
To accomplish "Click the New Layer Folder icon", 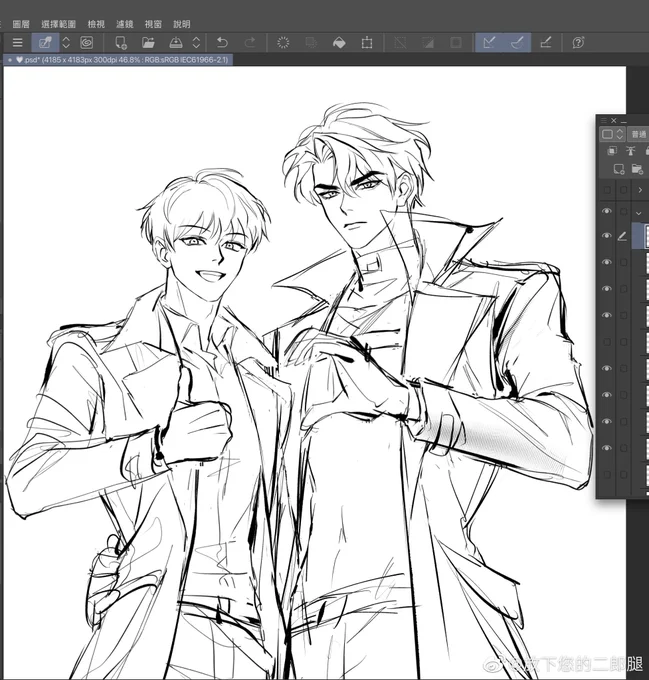I will pos(637,169).
